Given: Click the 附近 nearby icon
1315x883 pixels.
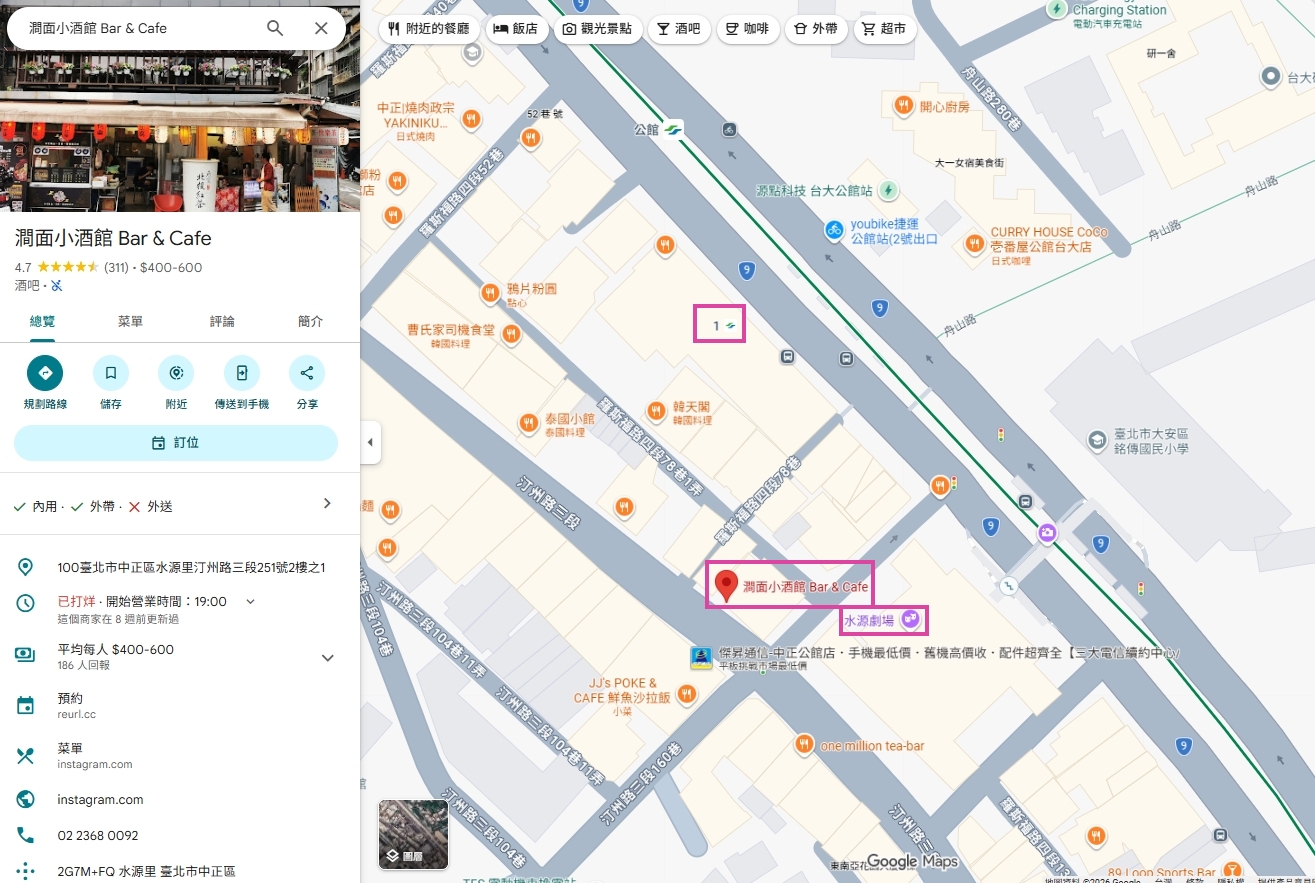Looking at the screenshot, I should point(176,373).
